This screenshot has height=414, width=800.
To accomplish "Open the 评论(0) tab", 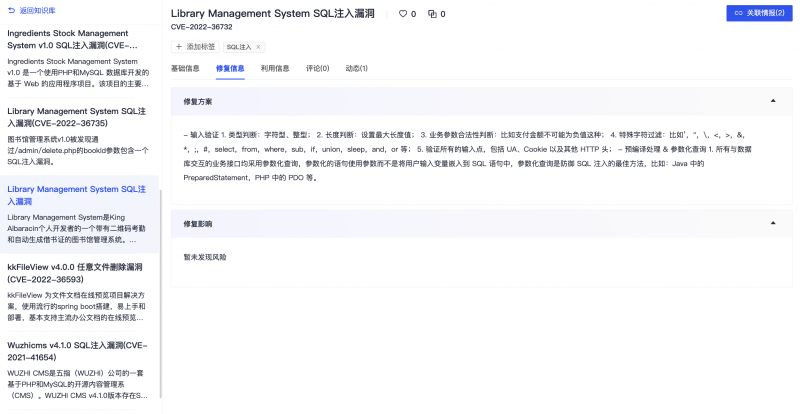I will point(317,68).
